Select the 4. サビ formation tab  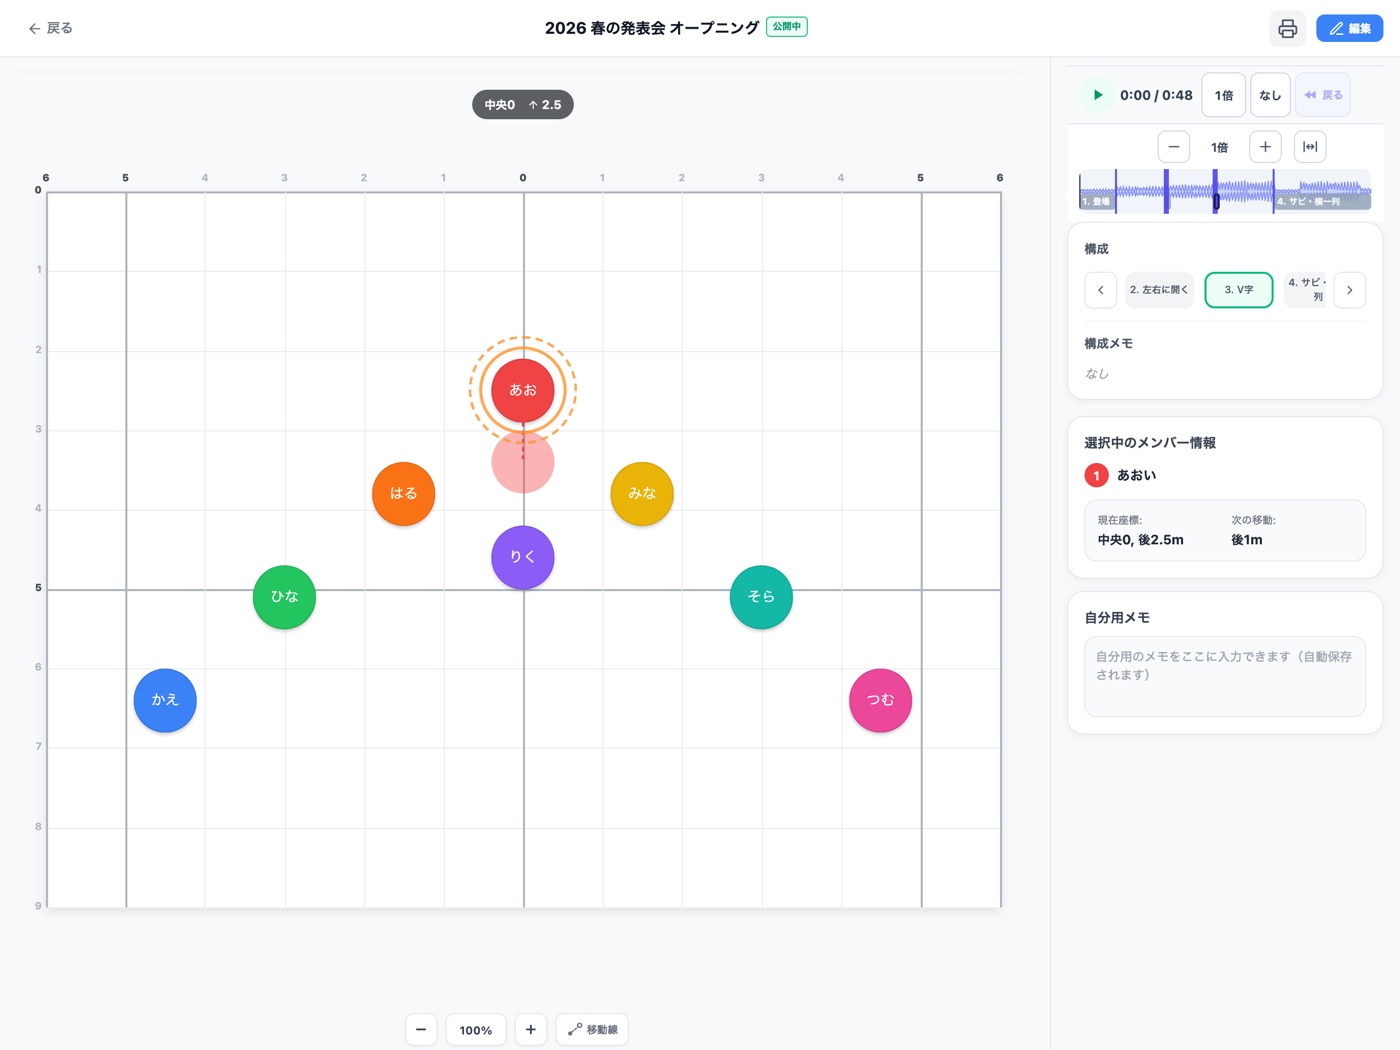(x=1306, y=290)
